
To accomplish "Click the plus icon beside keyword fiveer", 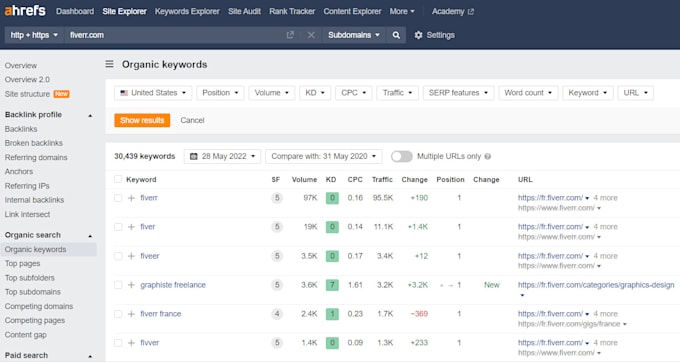I will (131, 256).
